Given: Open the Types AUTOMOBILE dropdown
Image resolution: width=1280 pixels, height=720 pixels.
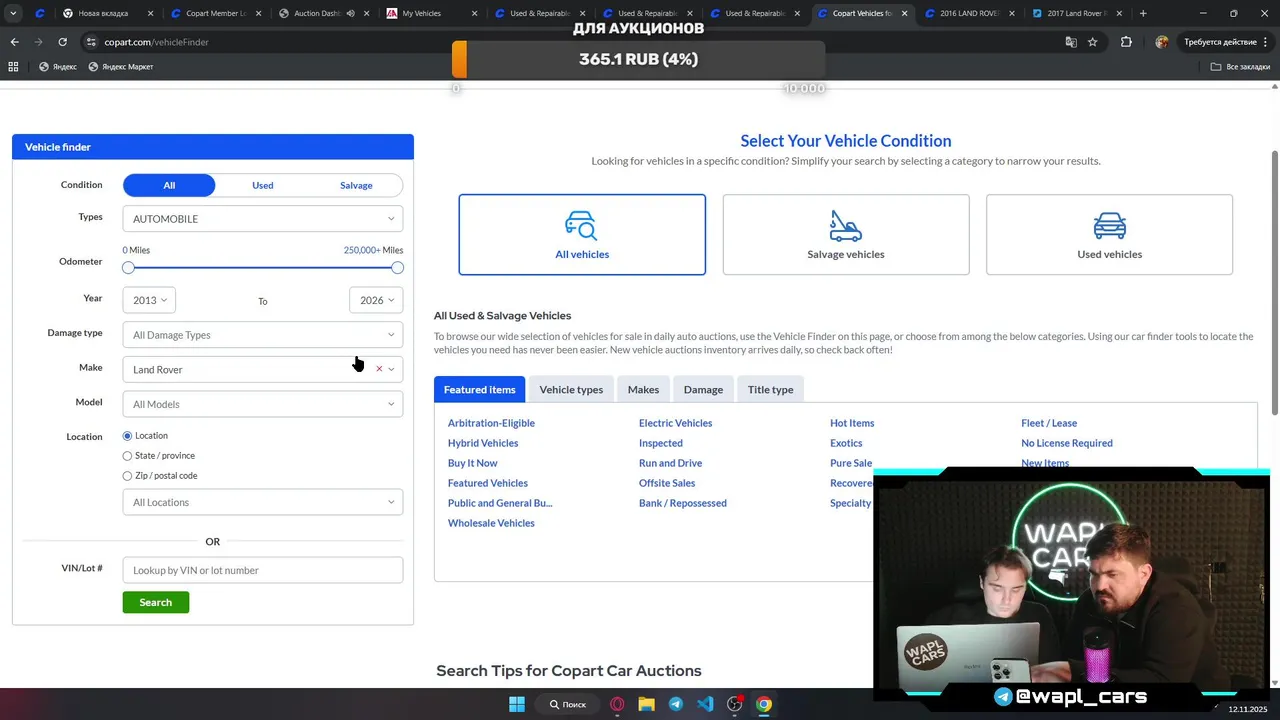Looking at the screenshot, I should point(263,219).
